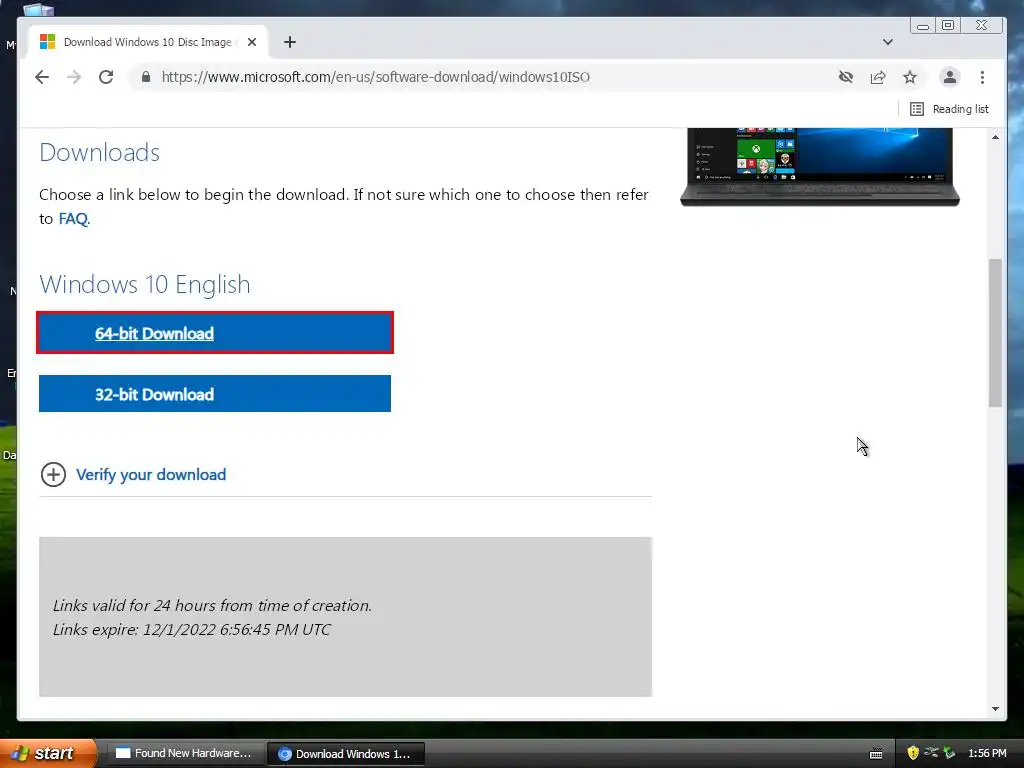Click the Windows 10 English heading
Viewport: 1024px width, 768px height.
click(144, 285)
